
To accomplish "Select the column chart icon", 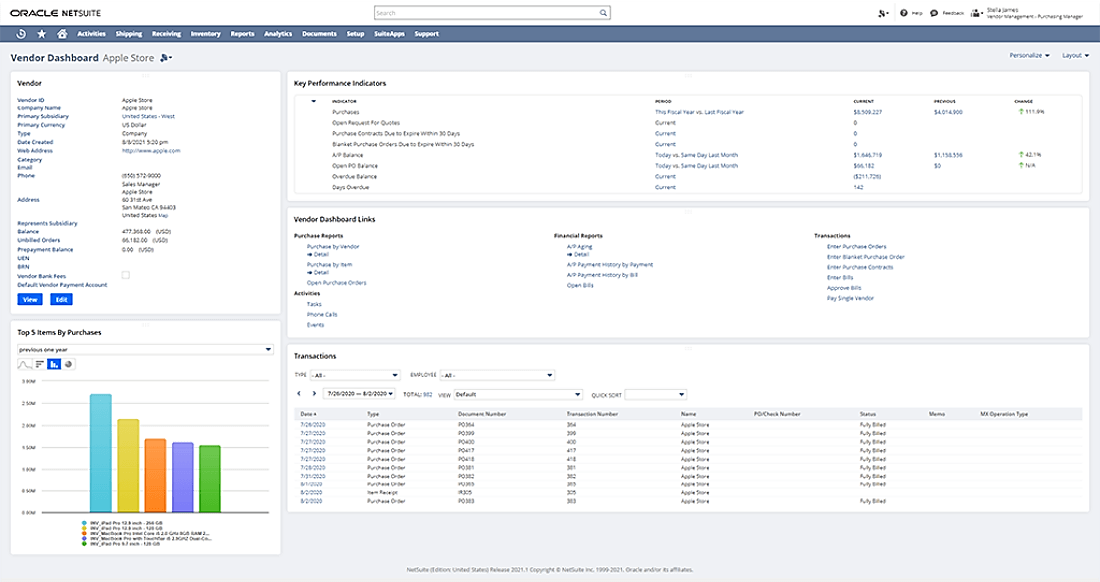I will 54,364.
